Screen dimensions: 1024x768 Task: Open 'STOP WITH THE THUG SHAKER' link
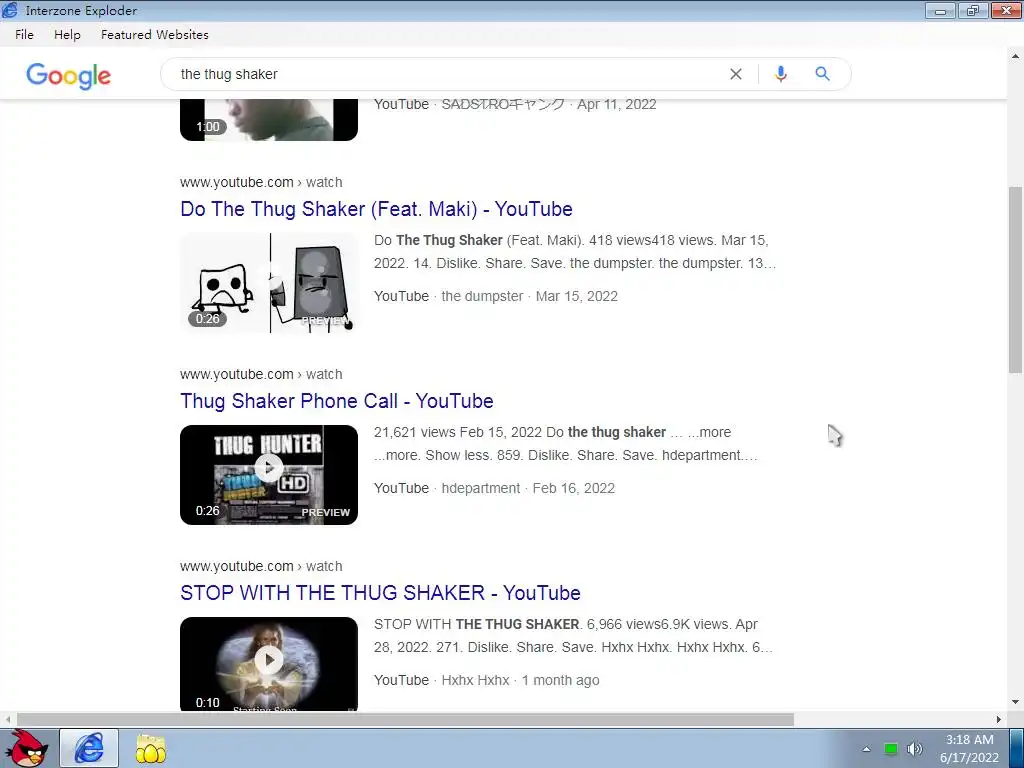380,593
